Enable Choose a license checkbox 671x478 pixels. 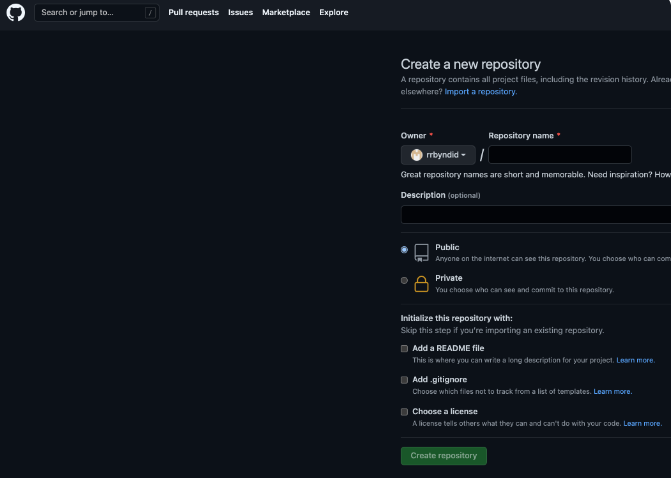tap(404, 412)
